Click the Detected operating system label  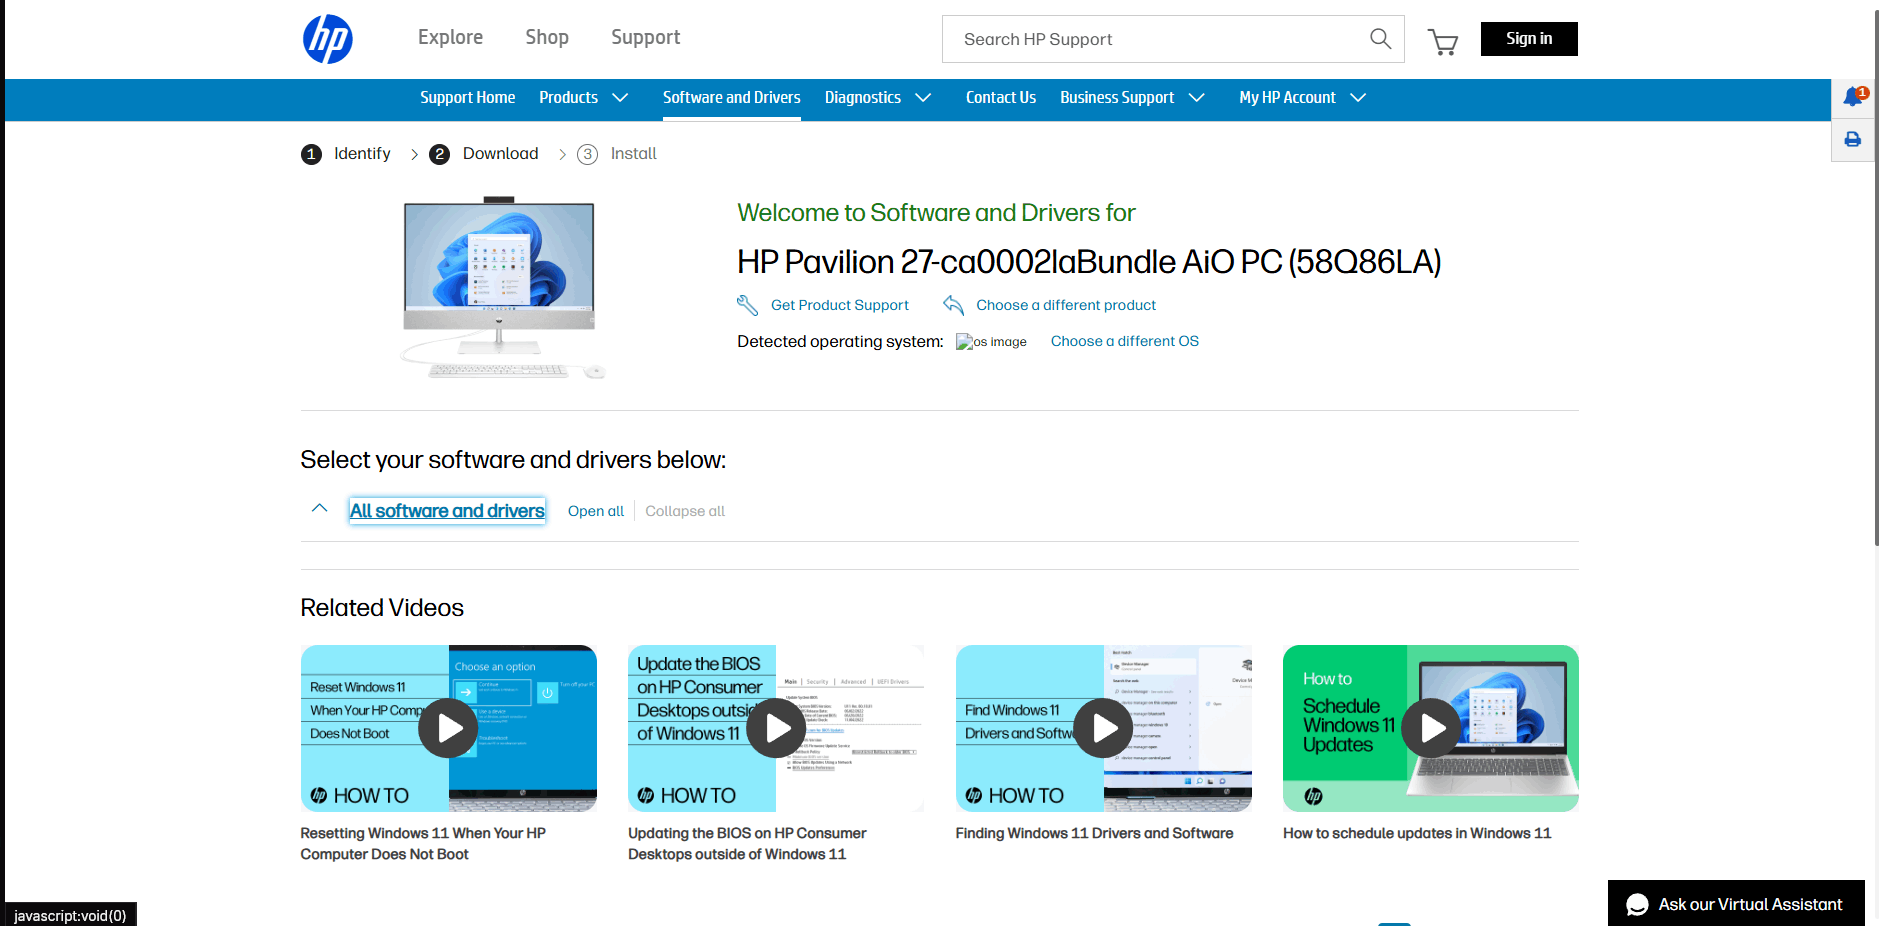click(x=840, y=342)
